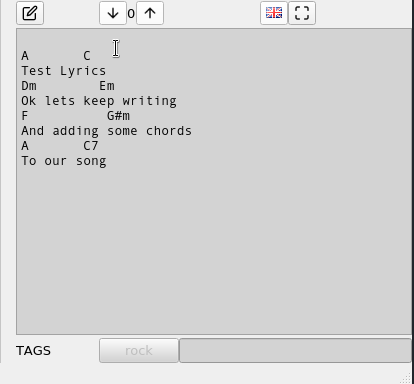Click the transpose value 0
This screenshot has height=384, width=414.
pos(131,14)
